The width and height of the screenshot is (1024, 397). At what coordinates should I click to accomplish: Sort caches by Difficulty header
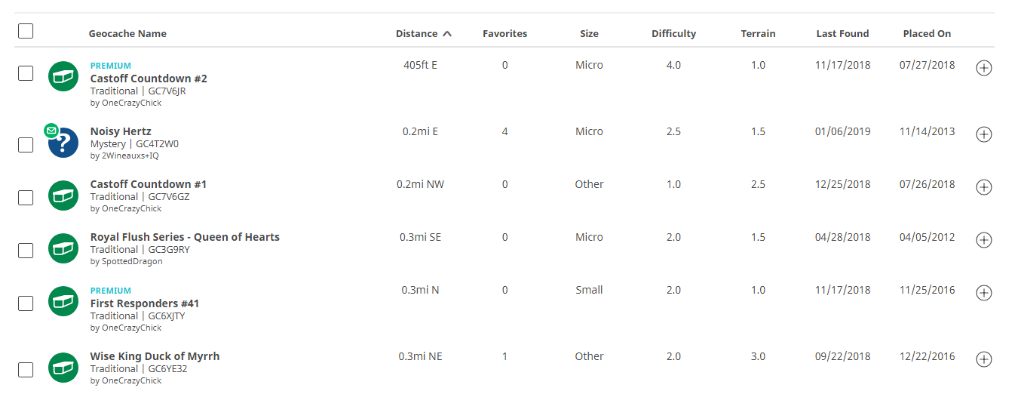click(673, 34)
